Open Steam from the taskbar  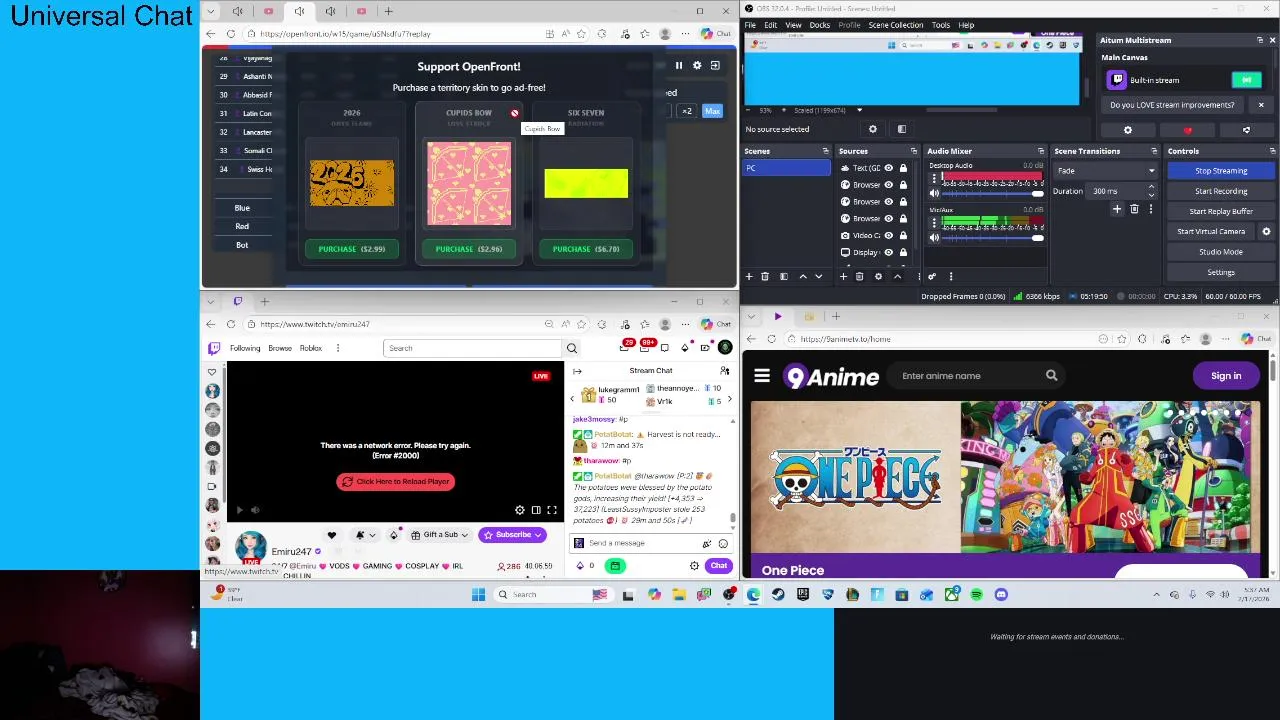778,595
